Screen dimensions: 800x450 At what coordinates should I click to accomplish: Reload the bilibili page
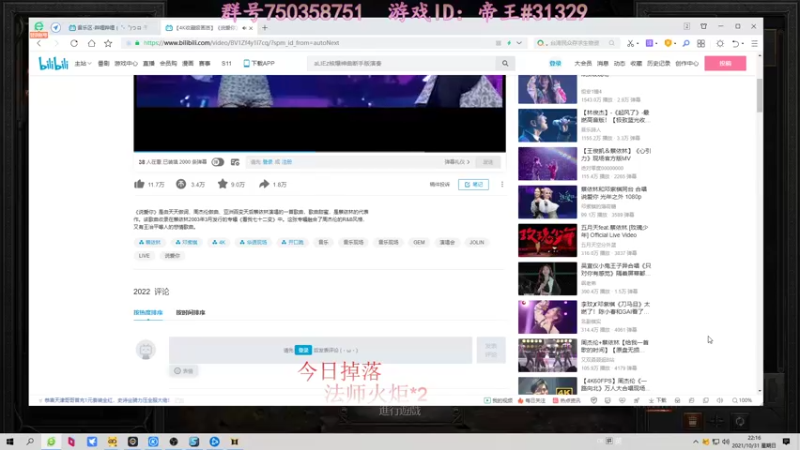pyautogui.click(x=74, y=43)
